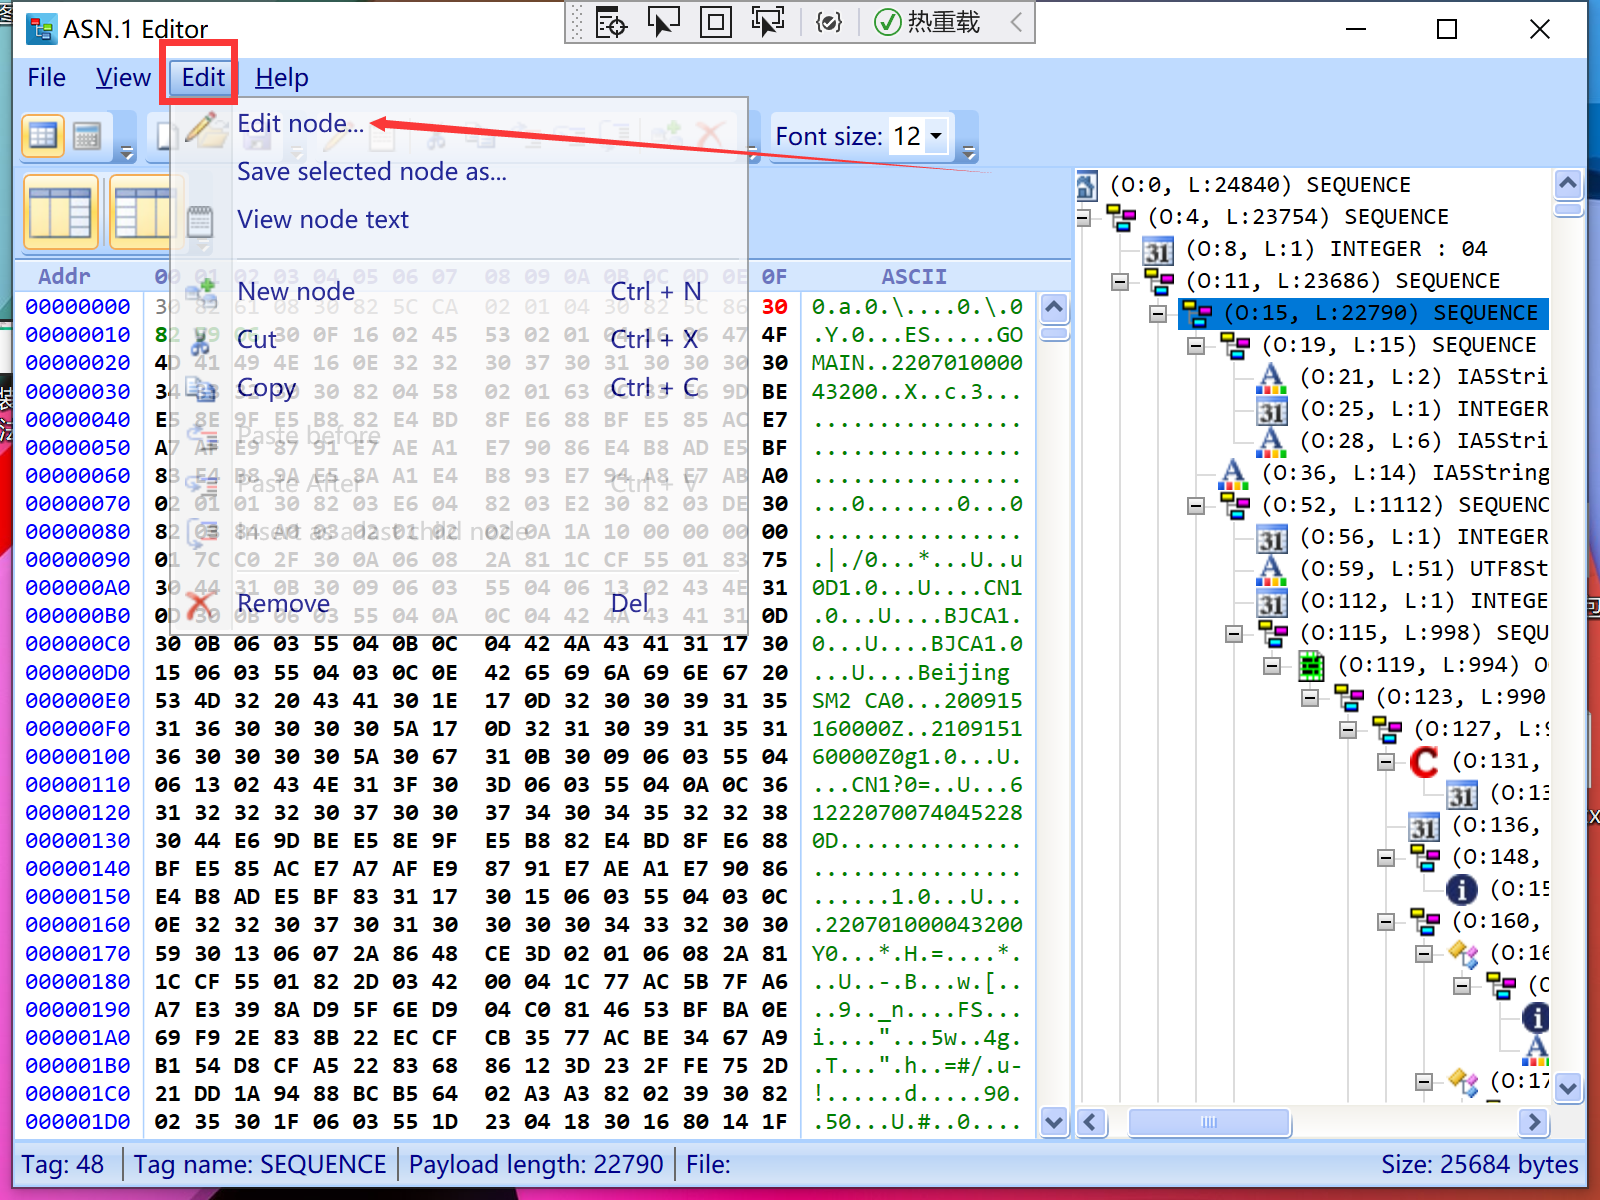Click the binding failures braces icon
This screenshot has width=1600, height=1200.
click(x=829, y=22)
